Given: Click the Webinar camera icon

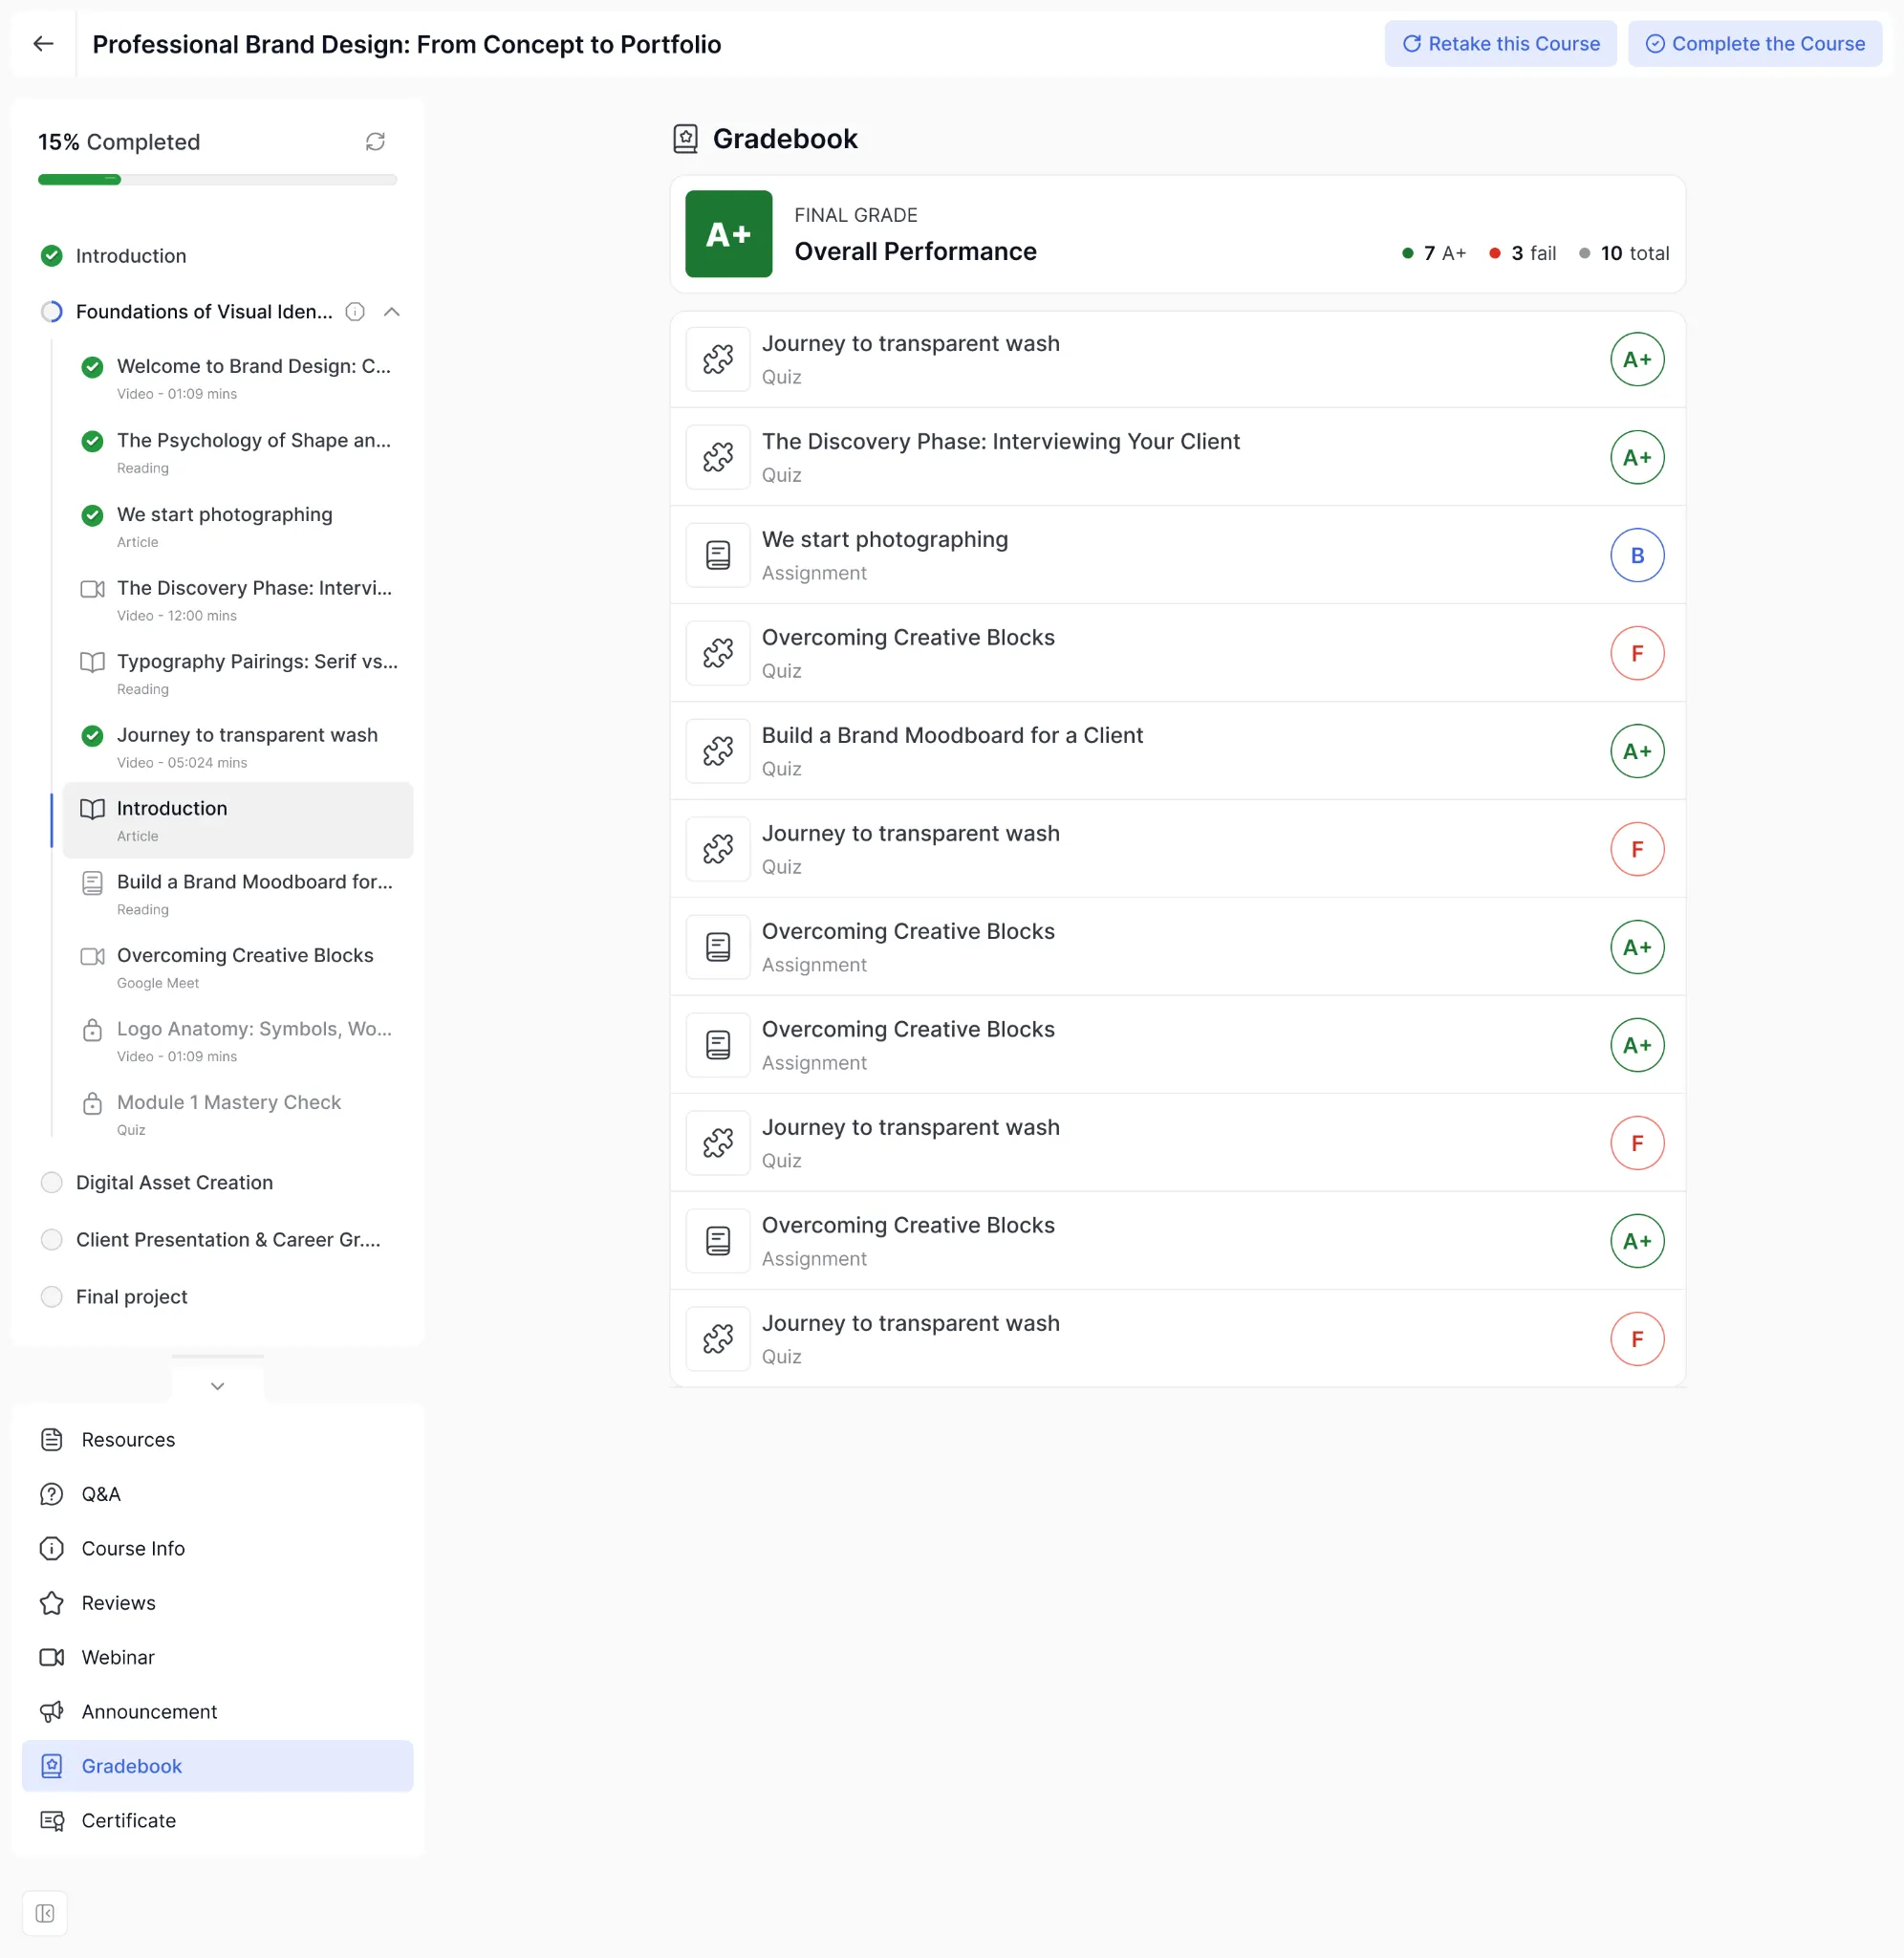Looking at the screenshot, I should pyautogui.click(x=52, y=1658).
